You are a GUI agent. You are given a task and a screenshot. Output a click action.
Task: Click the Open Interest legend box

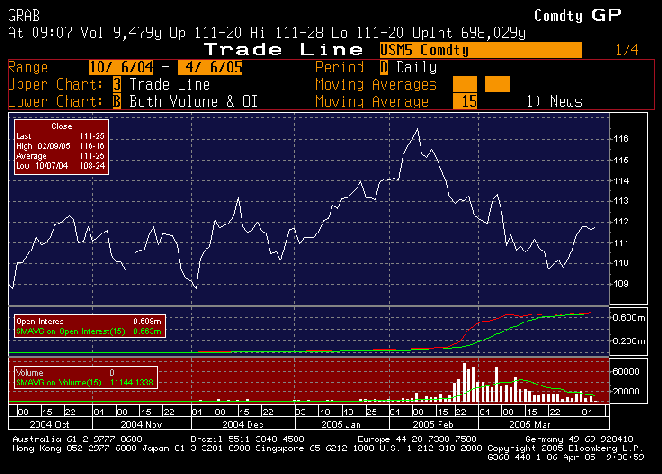88,326
